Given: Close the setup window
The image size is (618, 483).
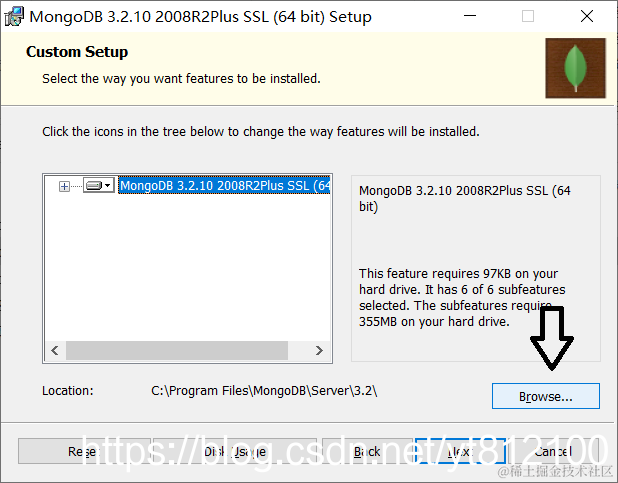Looking at the screenshot, I should [x=587, y=16].
